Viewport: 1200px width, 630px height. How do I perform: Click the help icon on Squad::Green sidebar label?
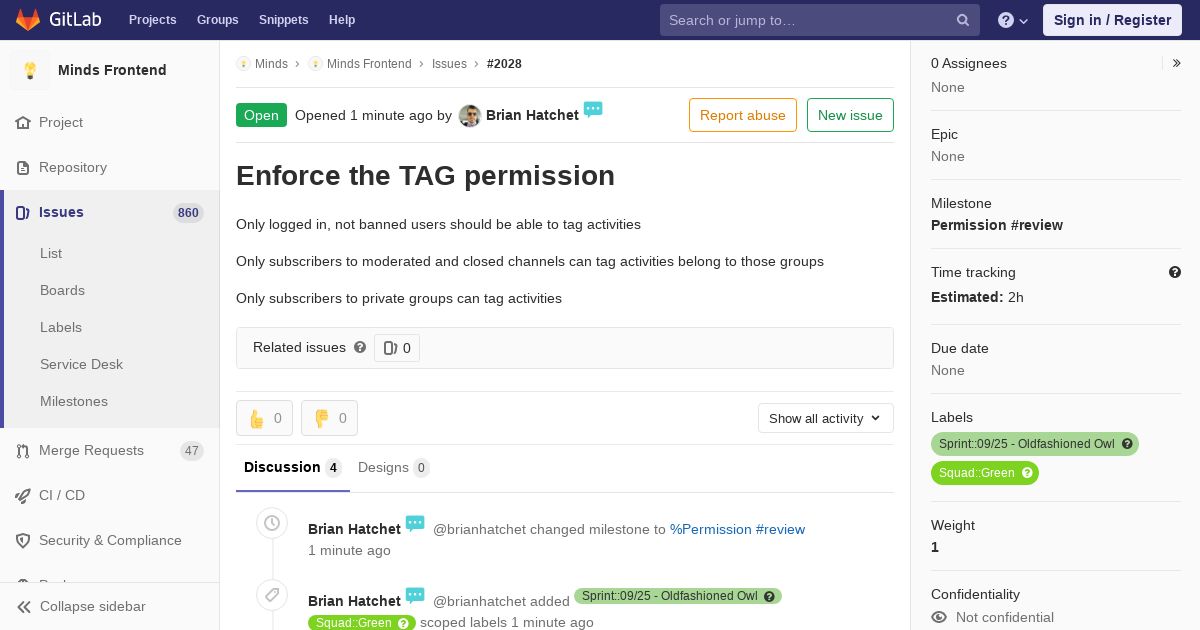(1027, 473)
